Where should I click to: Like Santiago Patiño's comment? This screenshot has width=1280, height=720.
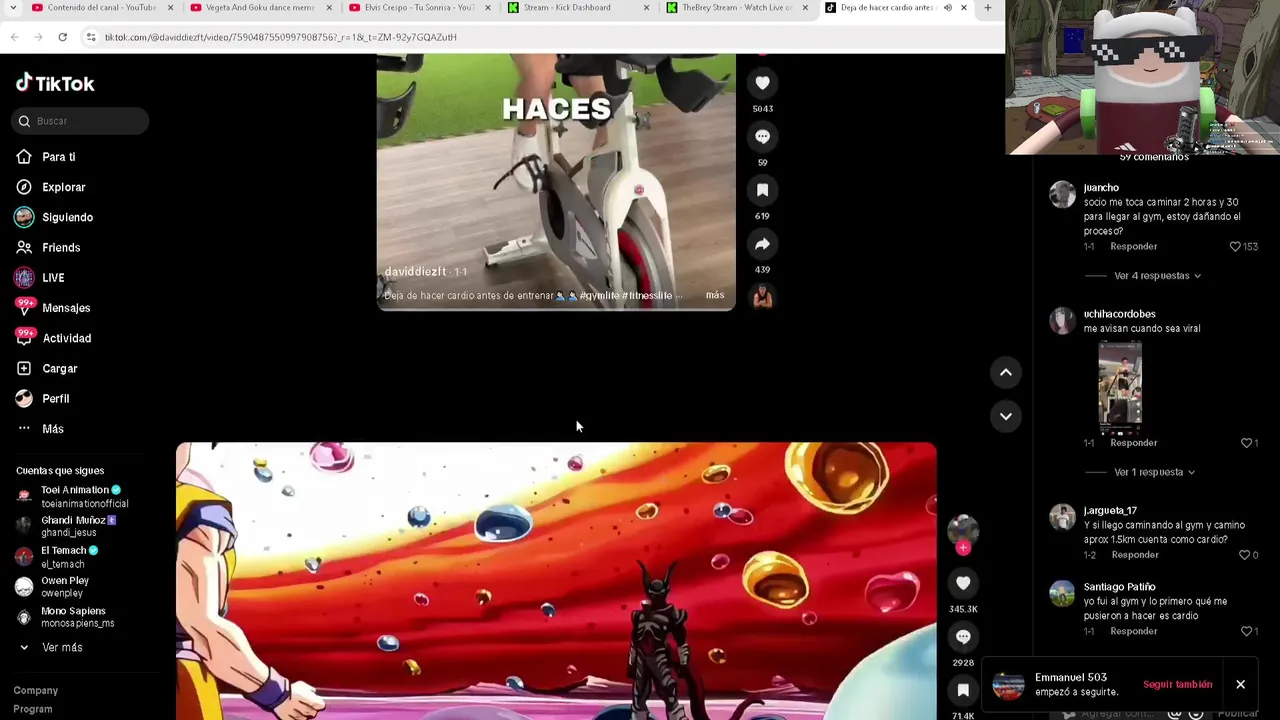coord(1246,632)
